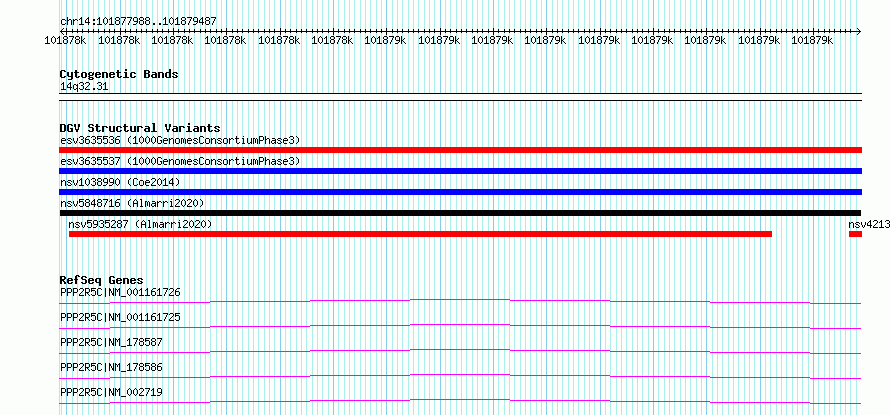Click the PPP2R5C|NM_001161726 transcript label

click(120, 293)
